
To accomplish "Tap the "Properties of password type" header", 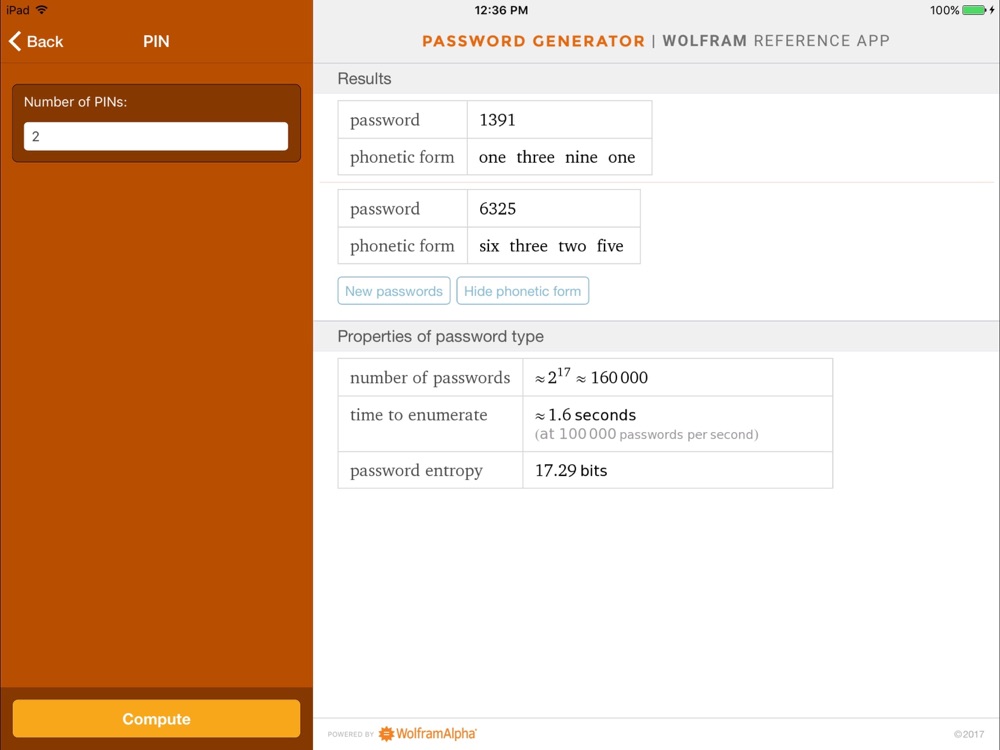I will coord(440,336).
